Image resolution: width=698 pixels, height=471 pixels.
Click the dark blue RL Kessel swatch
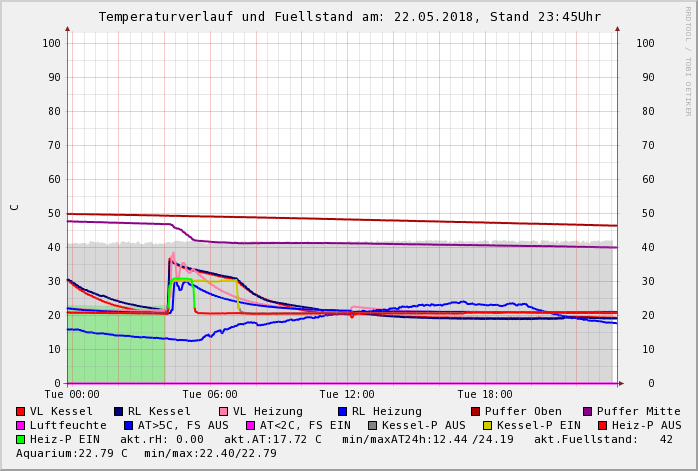click(118, 411)
